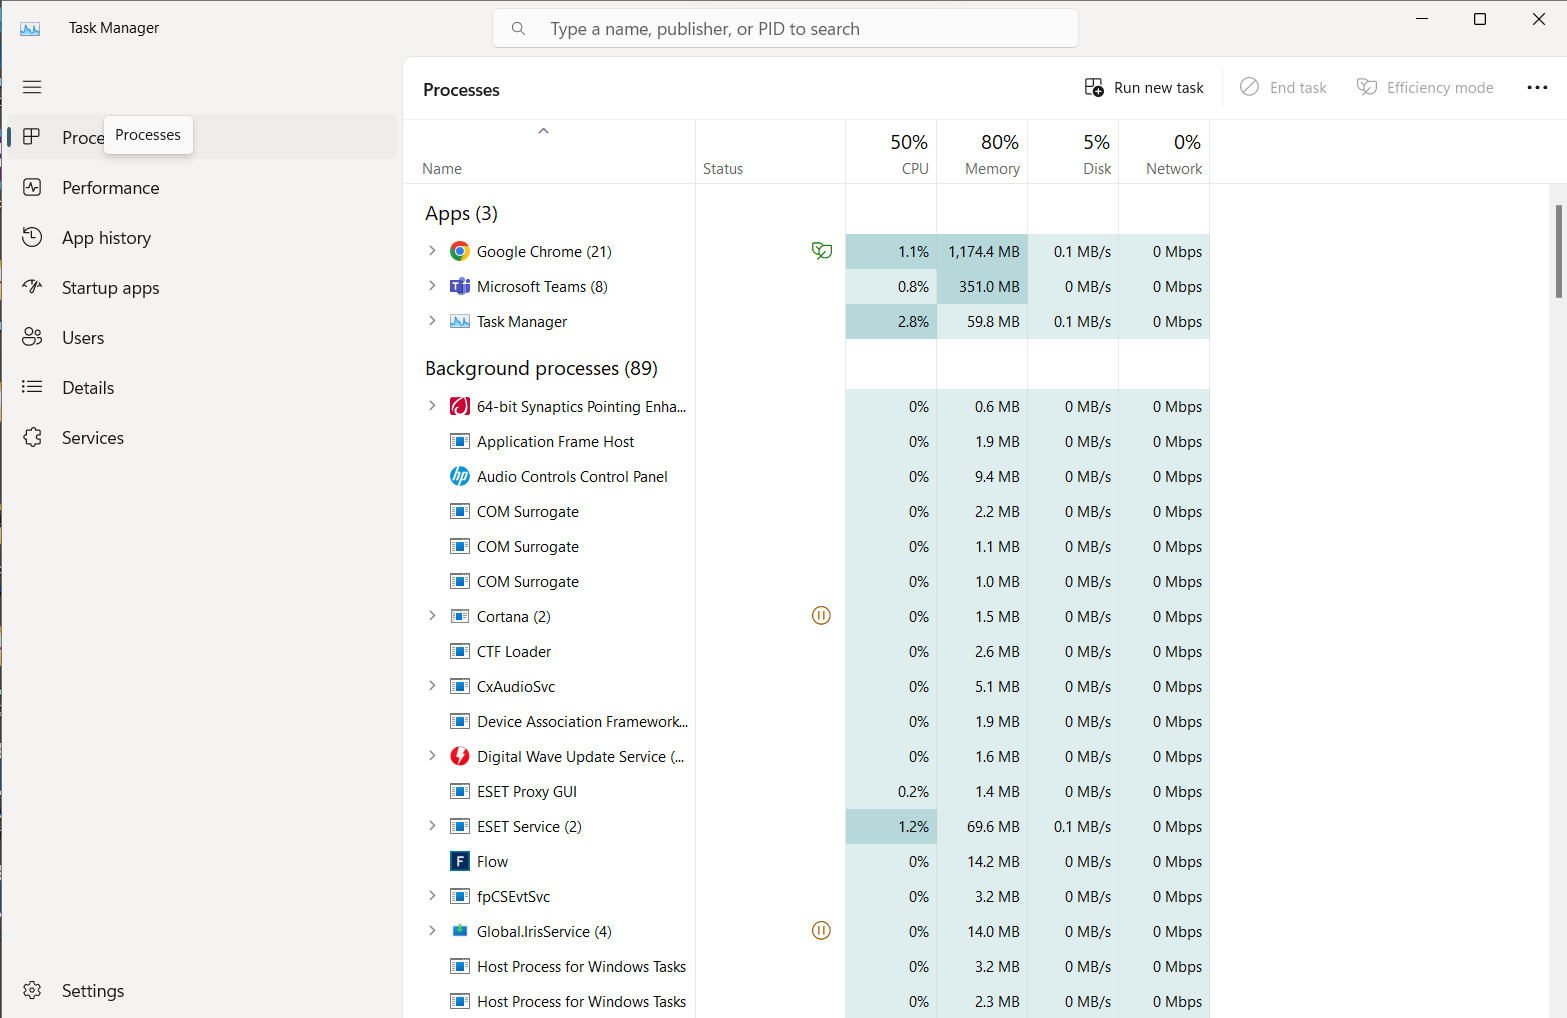Sort by the Disk column header
The width and height of the screenshot is (1567, 1018).
(1073, 153)
